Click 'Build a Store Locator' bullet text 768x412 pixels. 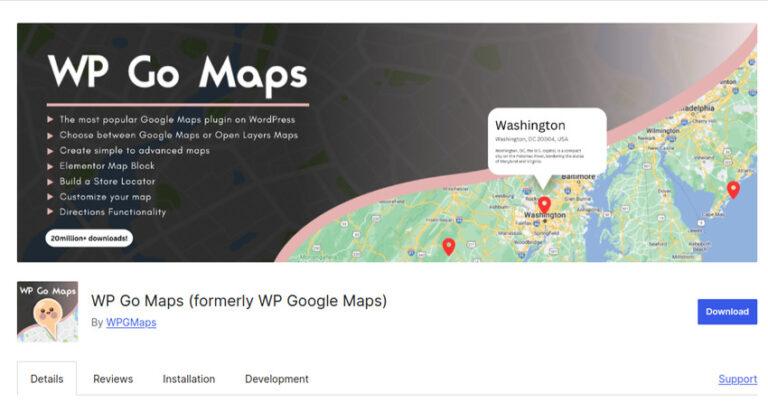(107, 181)
